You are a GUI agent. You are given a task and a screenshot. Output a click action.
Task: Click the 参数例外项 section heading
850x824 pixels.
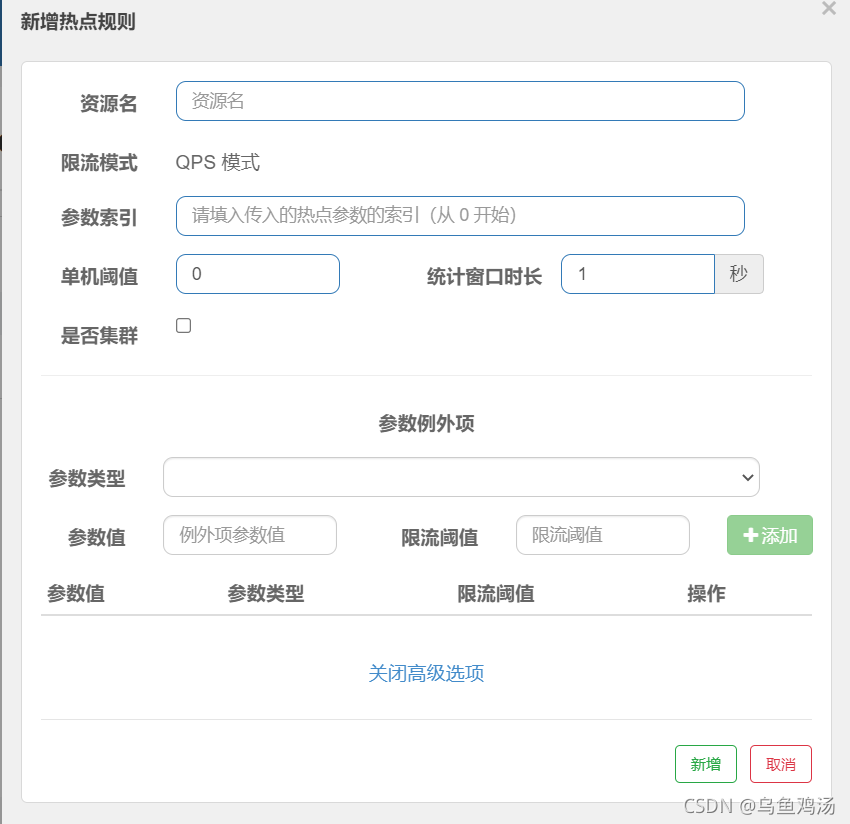pyautogui.click(x=426, y=423)
